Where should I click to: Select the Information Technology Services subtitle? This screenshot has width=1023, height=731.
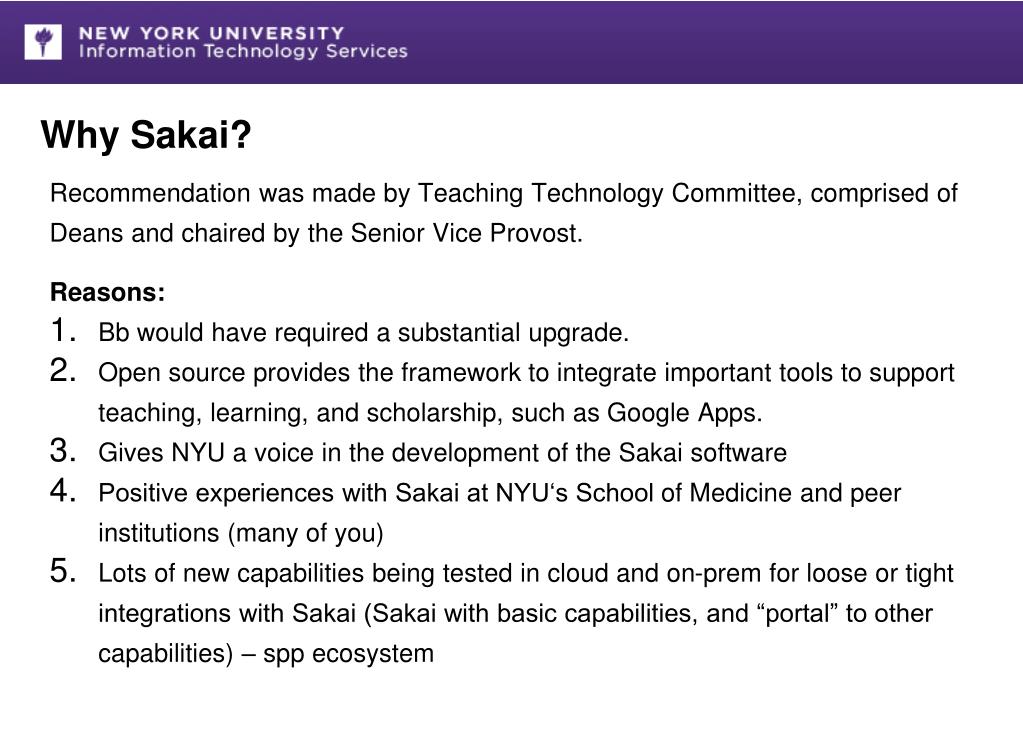tap(243, 52)
